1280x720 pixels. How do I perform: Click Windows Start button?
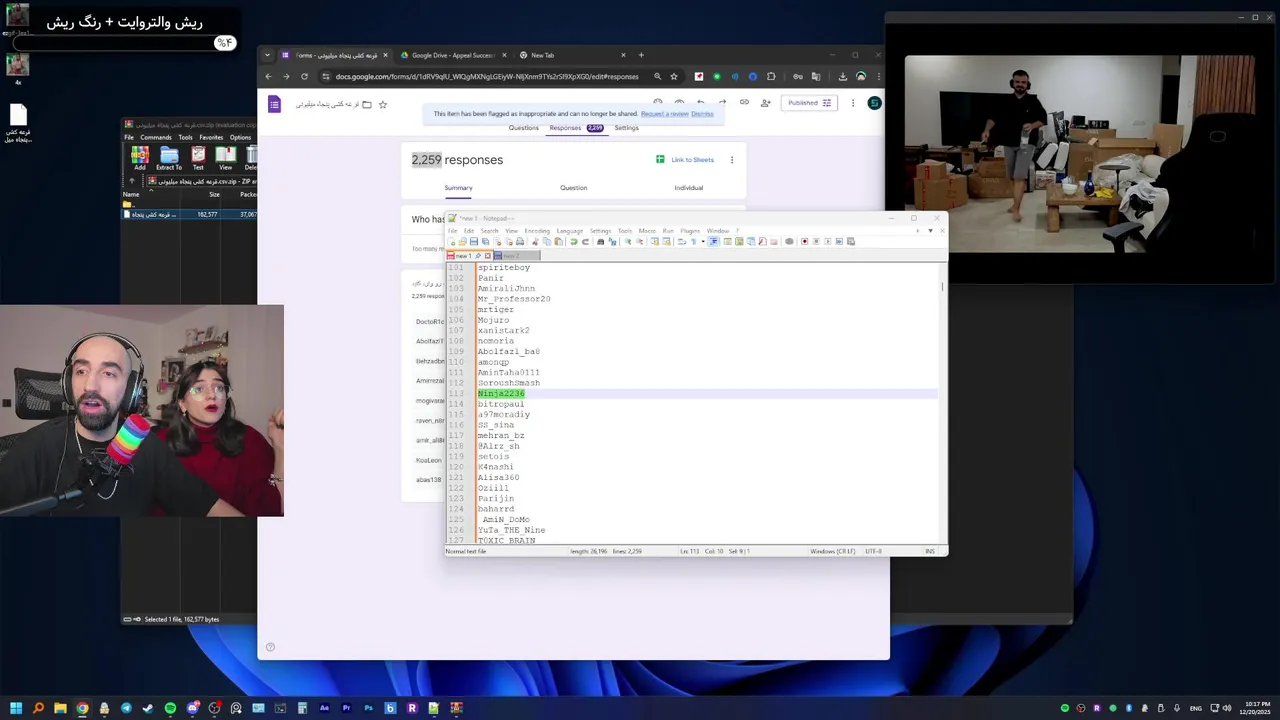click(x=16, y=708)
